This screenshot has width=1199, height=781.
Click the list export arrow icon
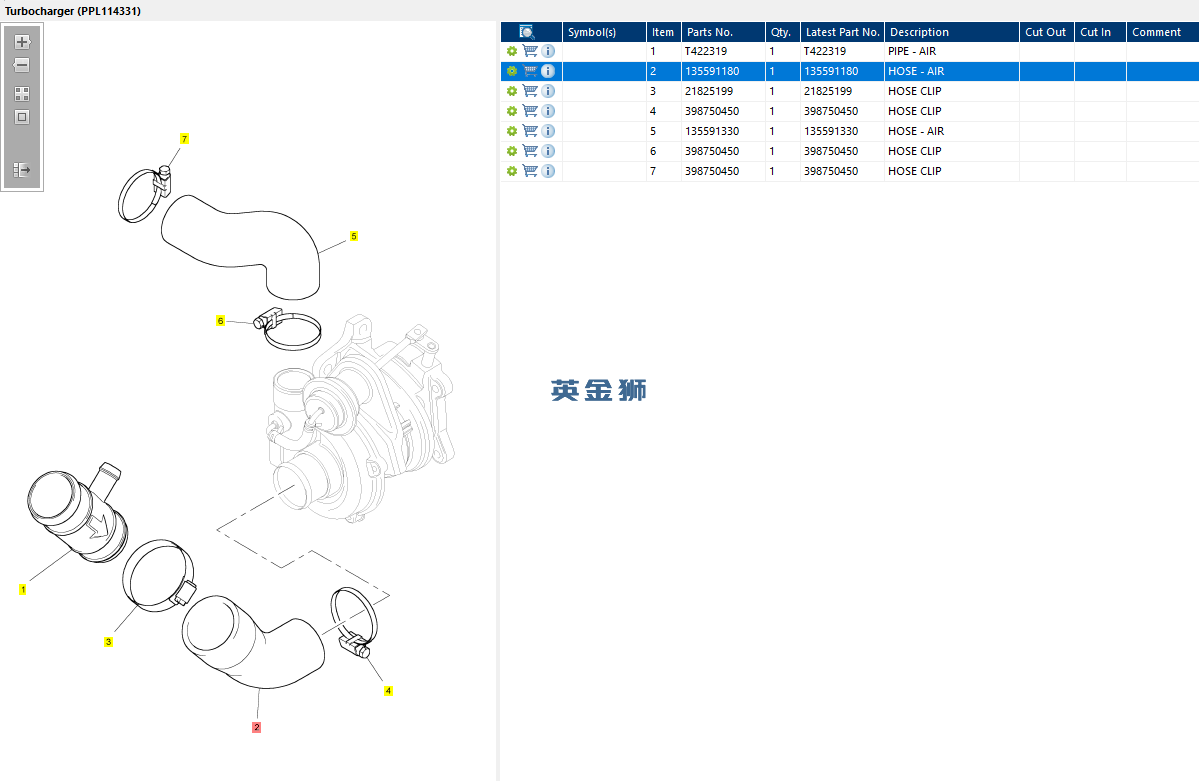pyautogui.click(x=22, y=170)
